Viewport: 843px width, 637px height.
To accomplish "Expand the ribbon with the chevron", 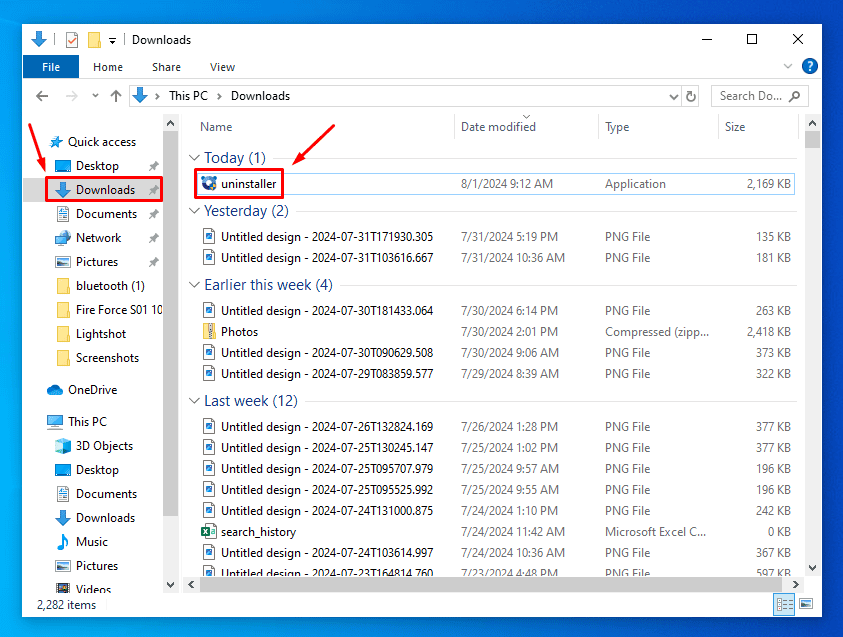I will pos(787,67).
